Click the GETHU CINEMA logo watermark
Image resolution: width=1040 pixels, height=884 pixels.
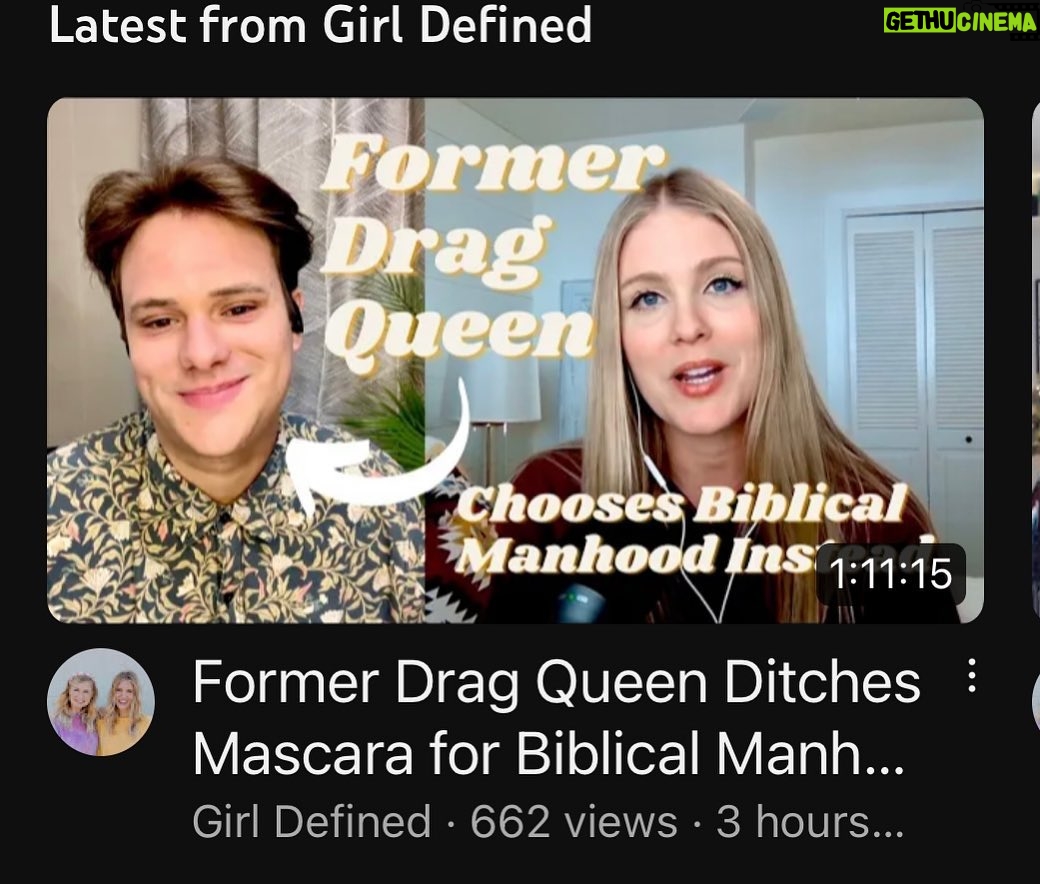(960, 20)
